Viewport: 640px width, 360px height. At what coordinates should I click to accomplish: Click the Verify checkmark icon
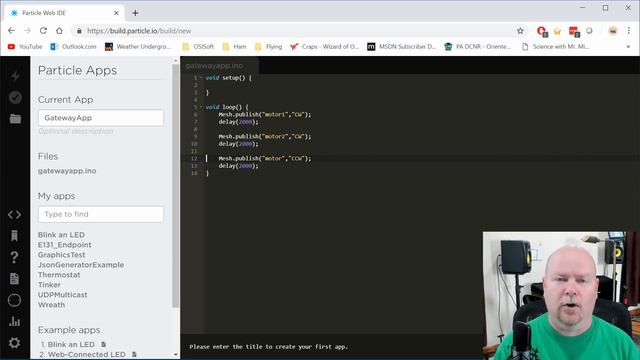(15, 97)
